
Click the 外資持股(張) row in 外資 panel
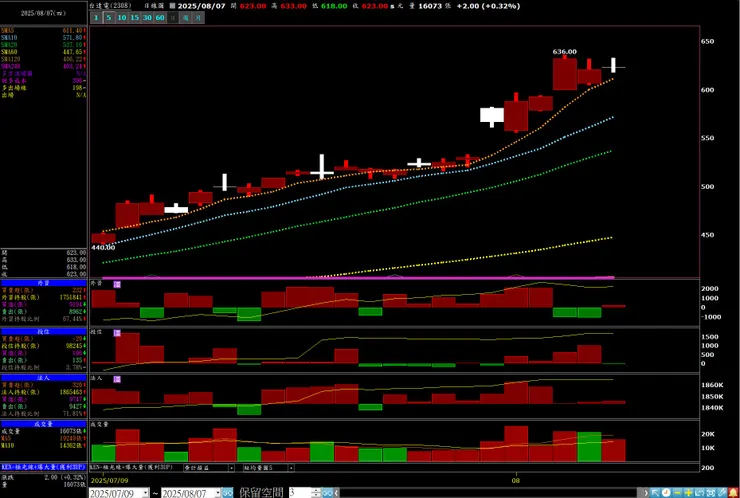(x=43, y=297)
